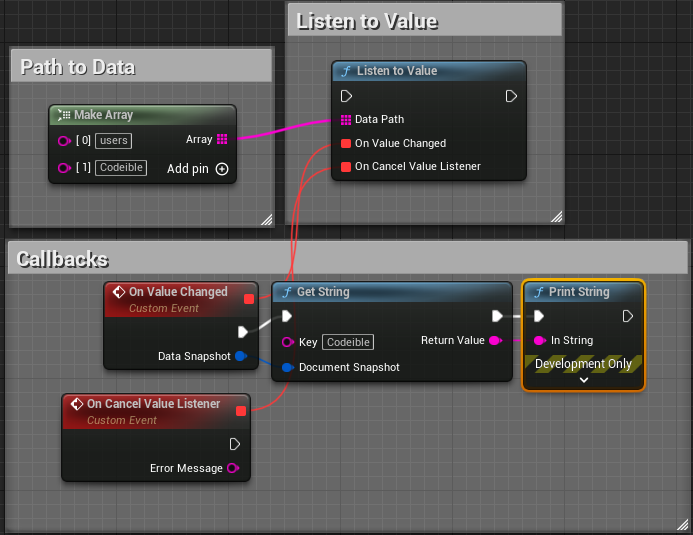Image resolution: width=693 pixels, height=535 pixels.
Task: Select the Listen to Value comment box title
Action: tap(367, 21)
